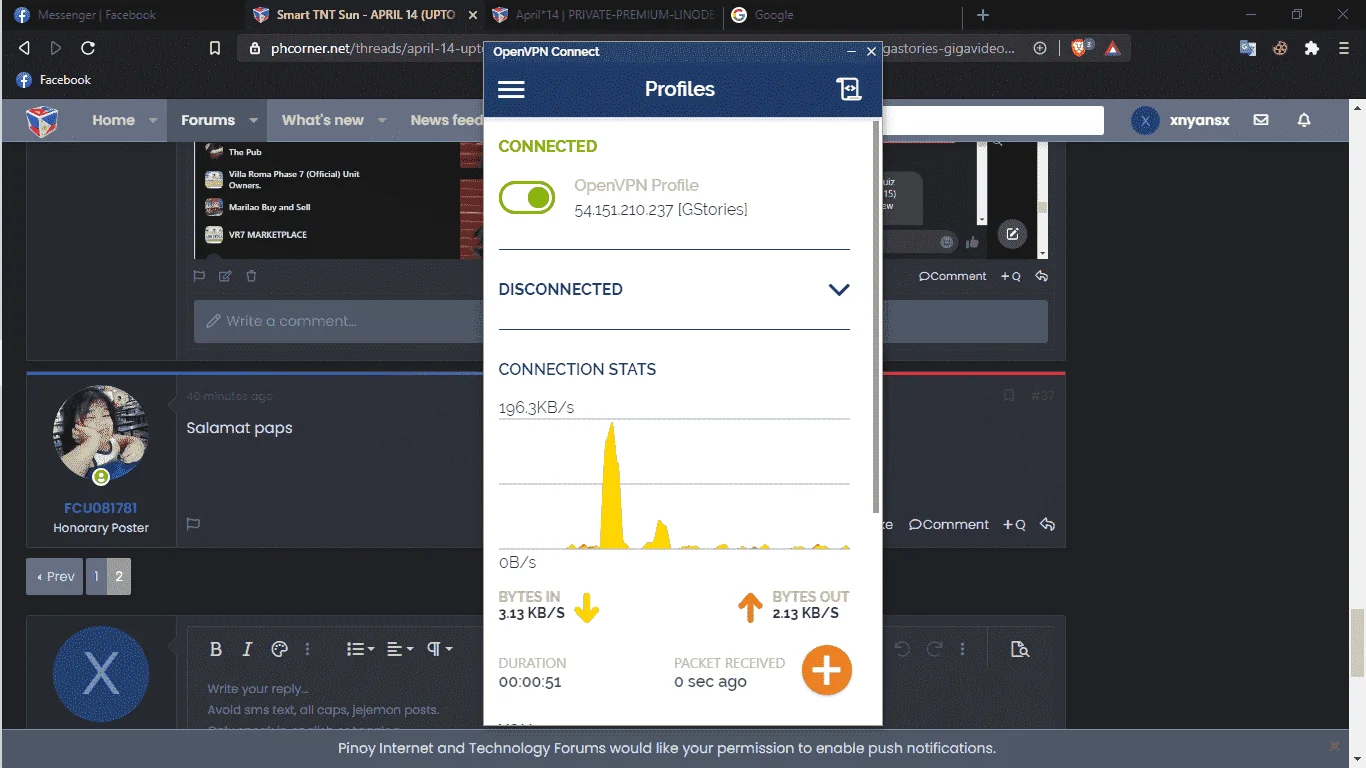Click the redo arrow in reply editor
Viewport: 1366px width, 768px height.
pyautogui.click(x=934, y=649)
